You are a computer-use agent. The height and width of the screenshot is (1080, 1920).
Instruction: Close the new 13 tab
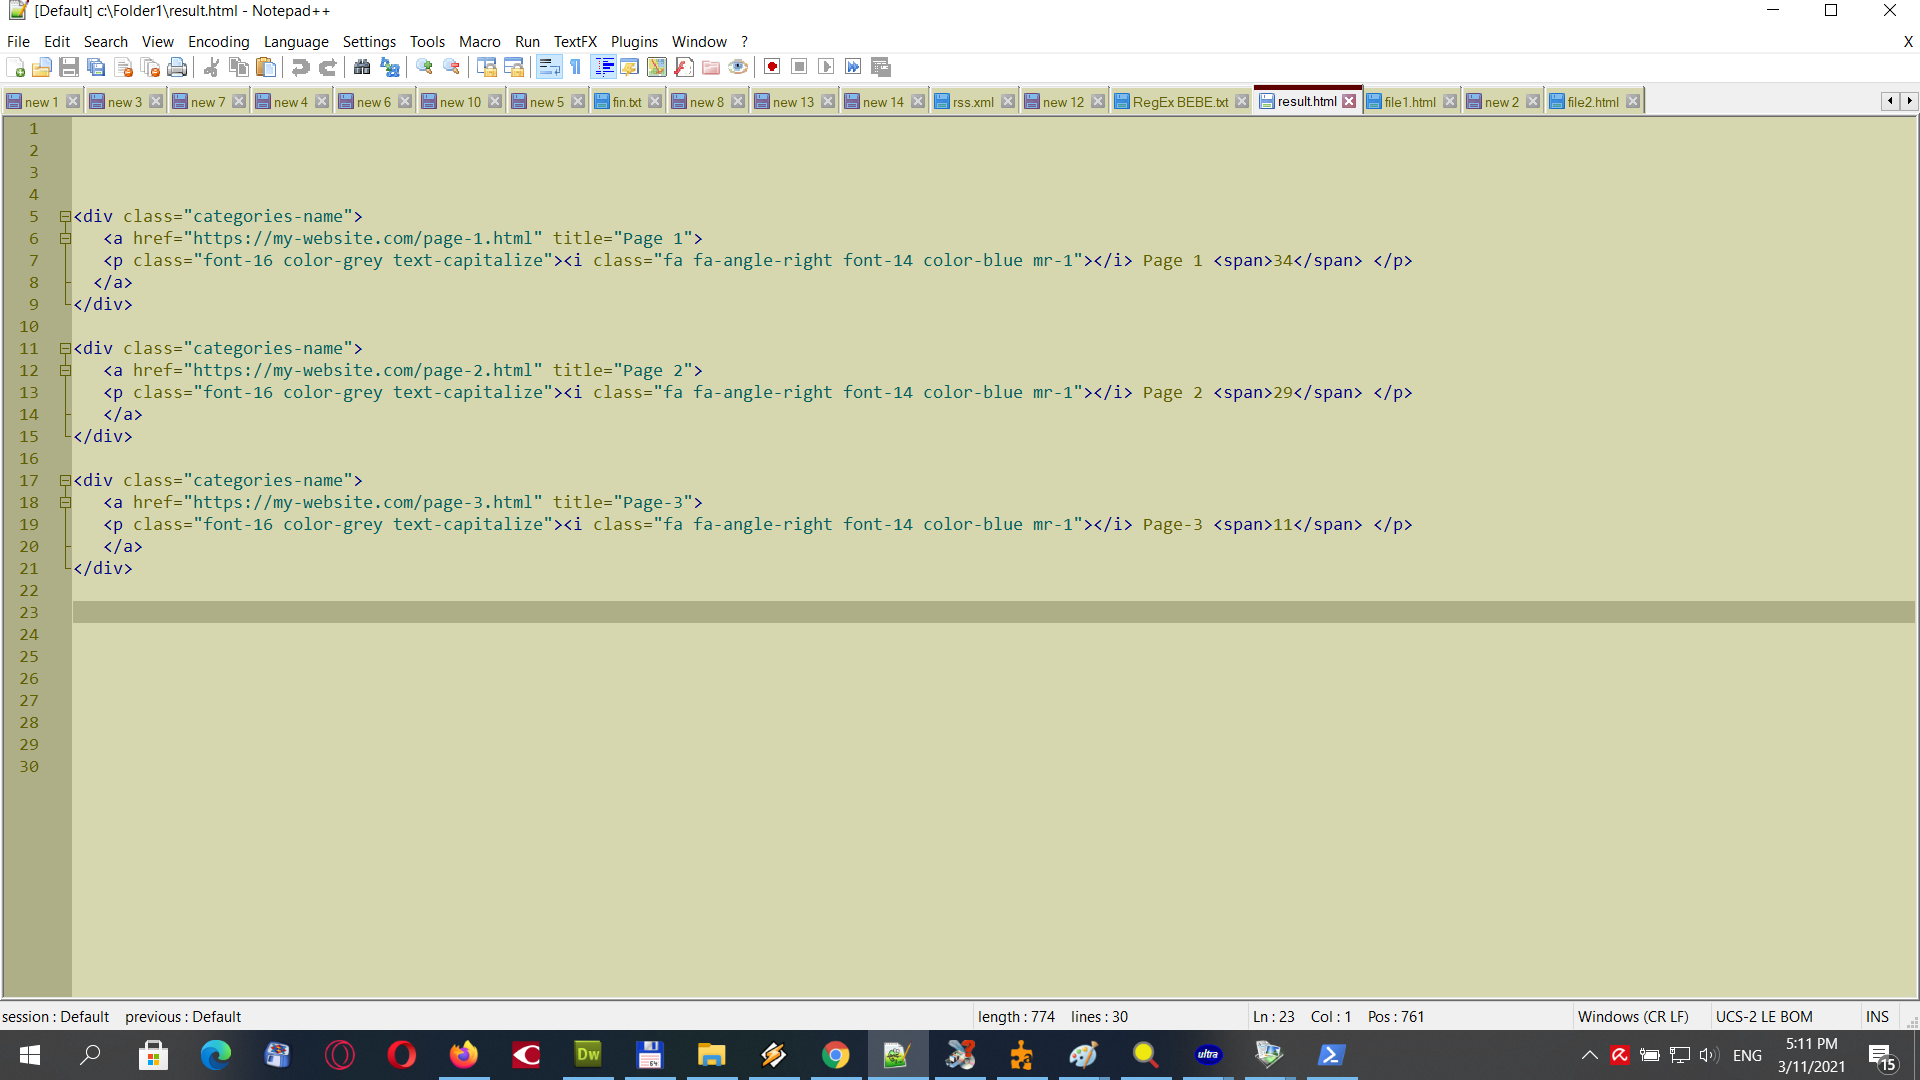[828, 102]
